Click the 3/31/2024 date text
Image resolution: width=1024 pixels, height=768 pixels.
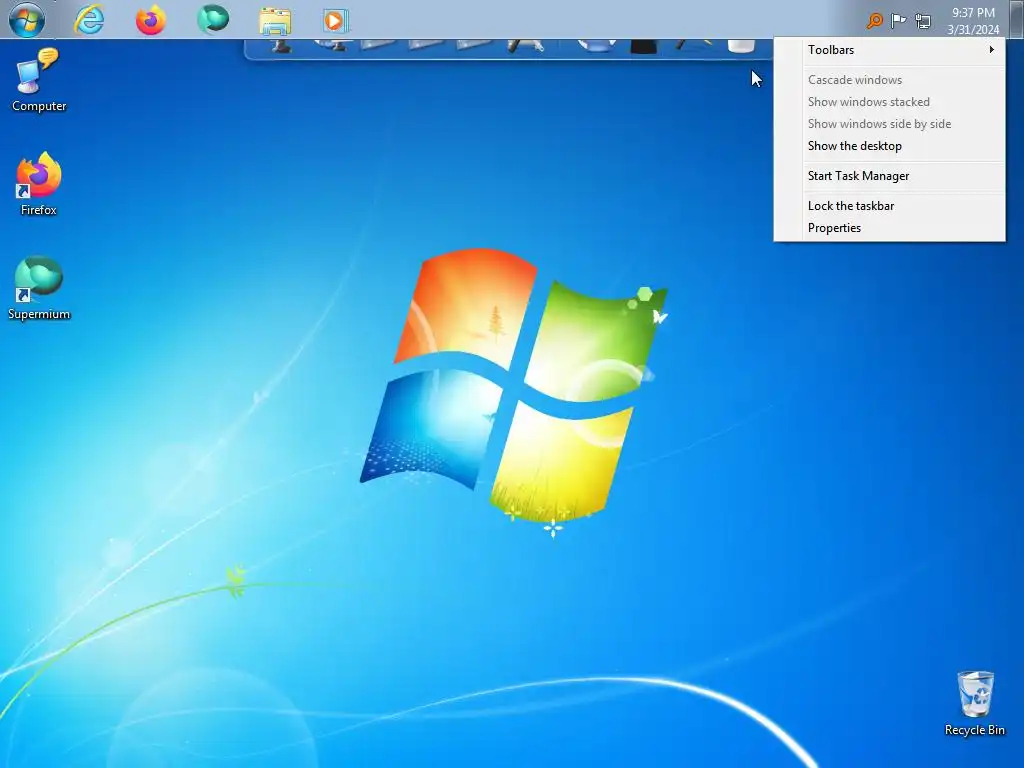pos(973,29)
